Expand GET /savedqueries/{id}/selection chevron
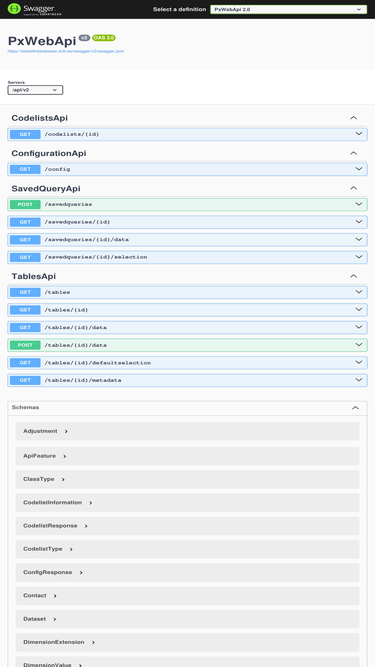The width and height of the screenshot is (375, 667). pyautogui.click(x=359, y=257)
